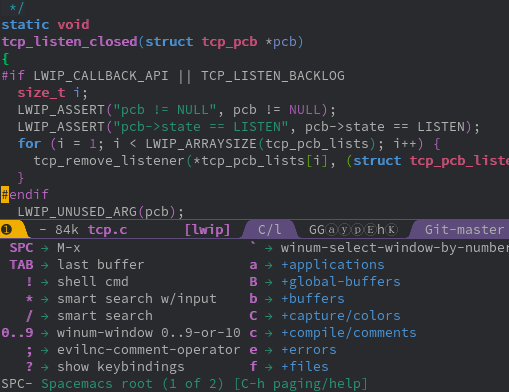Expand the +buffers prefix group

tap(313, 299)
